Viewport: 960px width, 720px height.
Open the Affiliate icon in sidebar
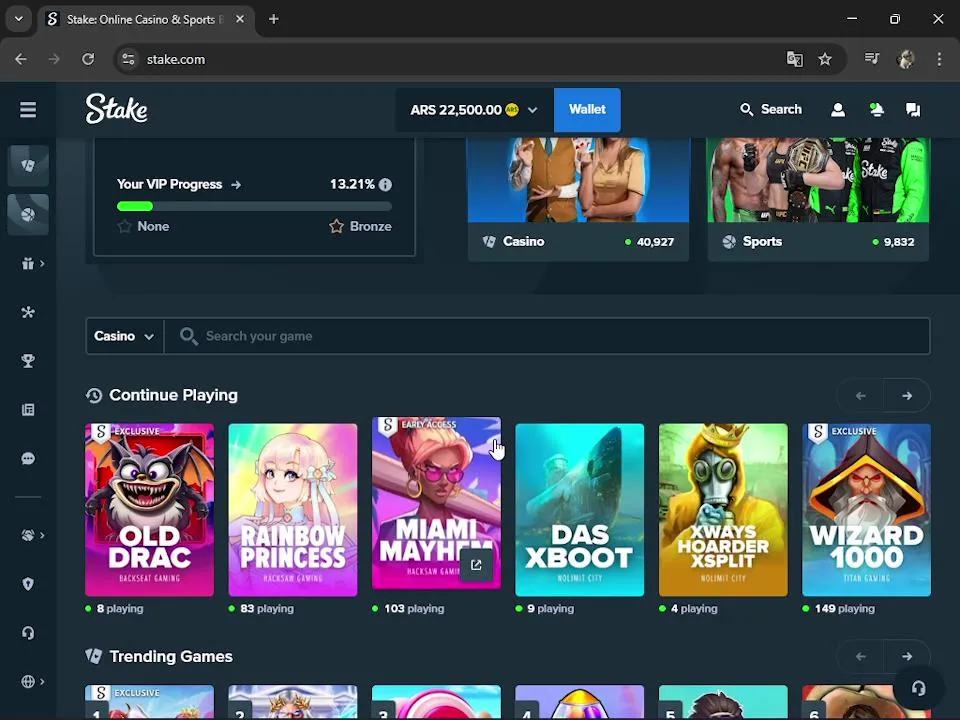28,312
